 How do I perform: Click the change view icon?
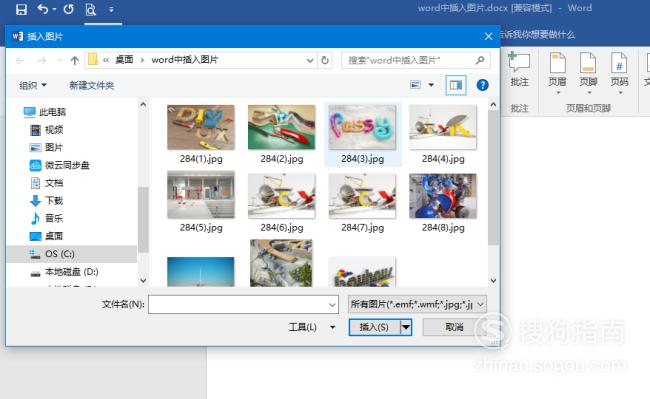tap(415, 85)
